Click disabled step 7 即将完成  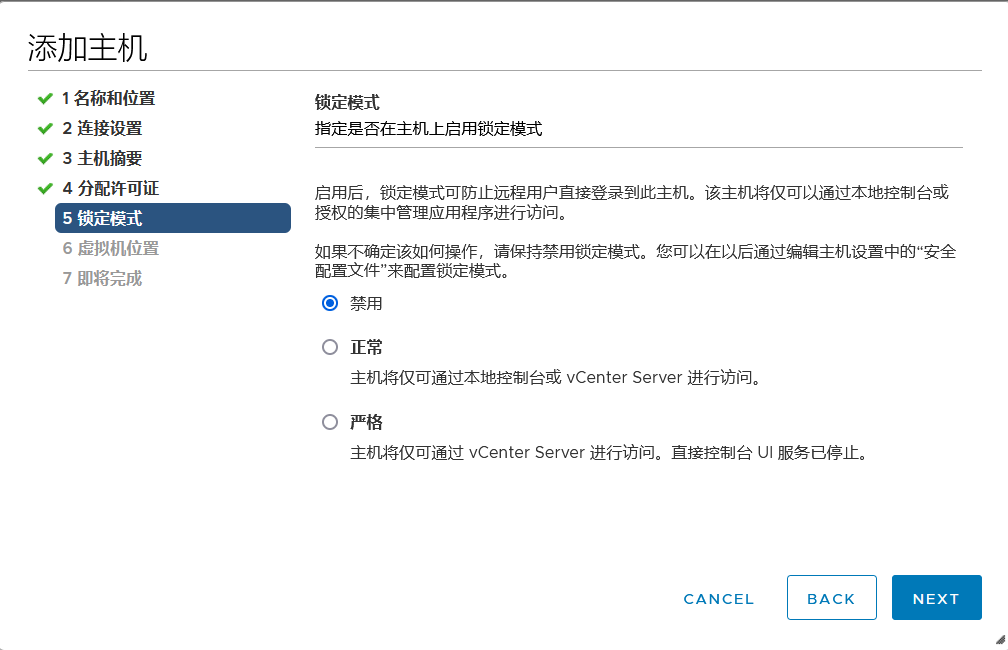102,278
